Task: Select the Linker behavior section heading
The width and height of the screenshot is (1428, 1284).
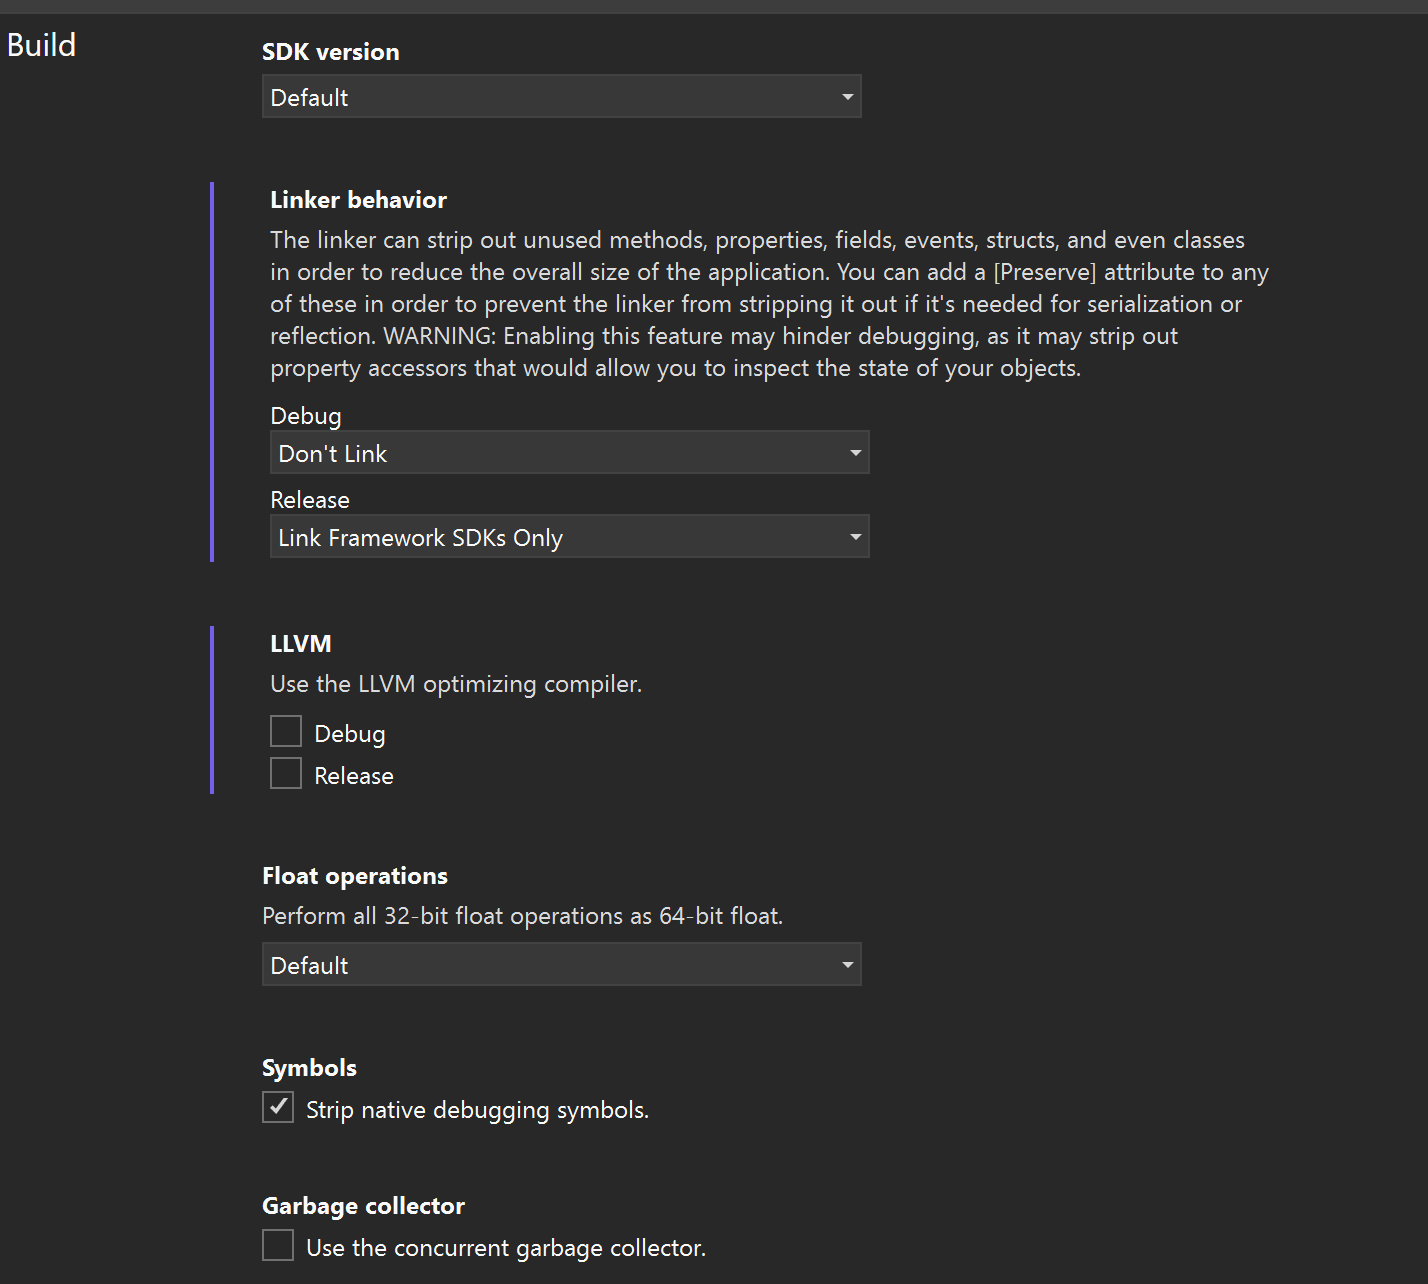Action: 358,200
